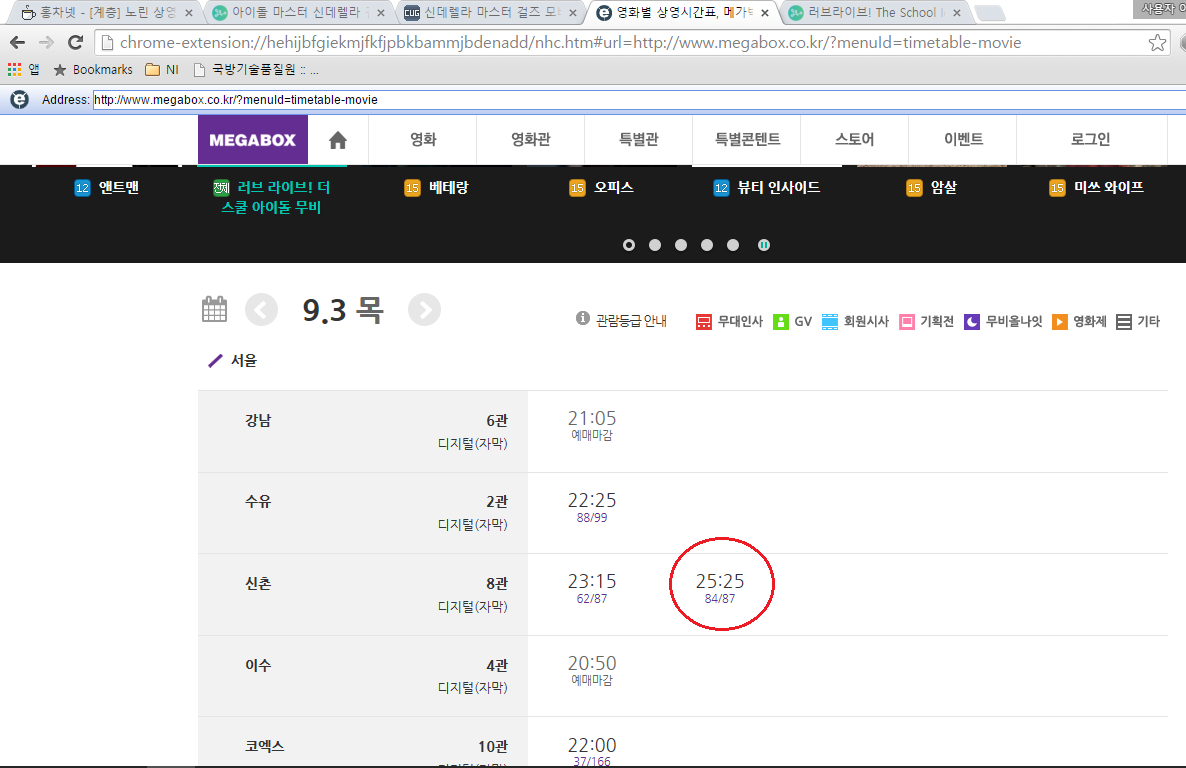Go back to the previous browser page
Screen dimensions: 1186x768
(17, 43)
